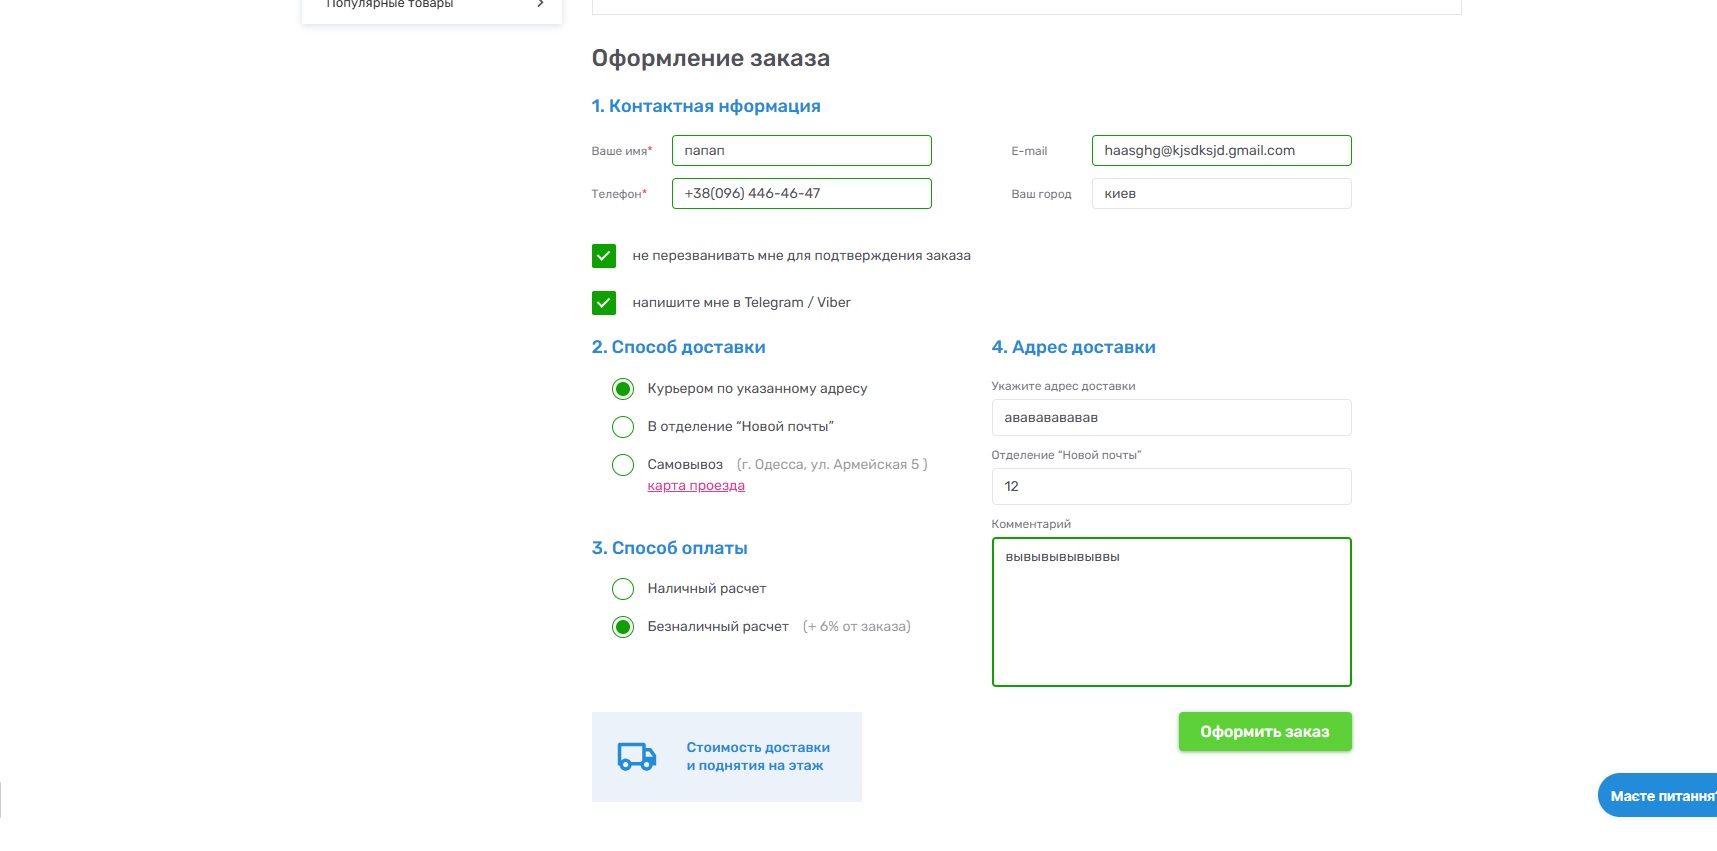This screenshot has height=851, width=1717.
Task: Select 'Самовывоз' pickup radio button
Action: 623,465
